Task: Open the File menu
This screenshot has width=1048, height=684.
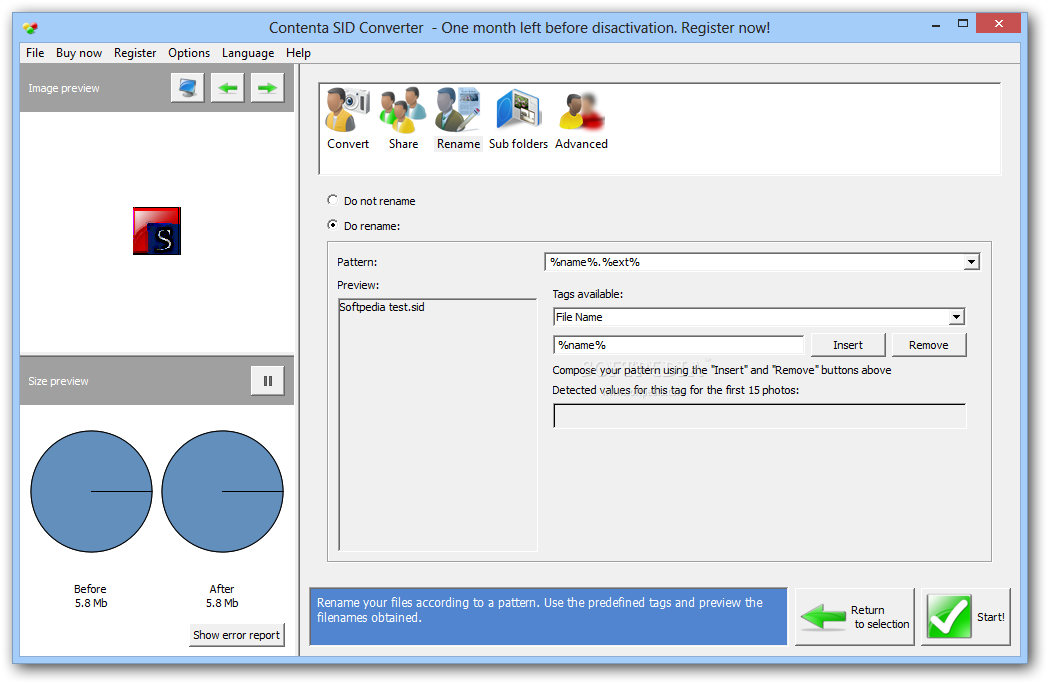Action: coord(35,53)
